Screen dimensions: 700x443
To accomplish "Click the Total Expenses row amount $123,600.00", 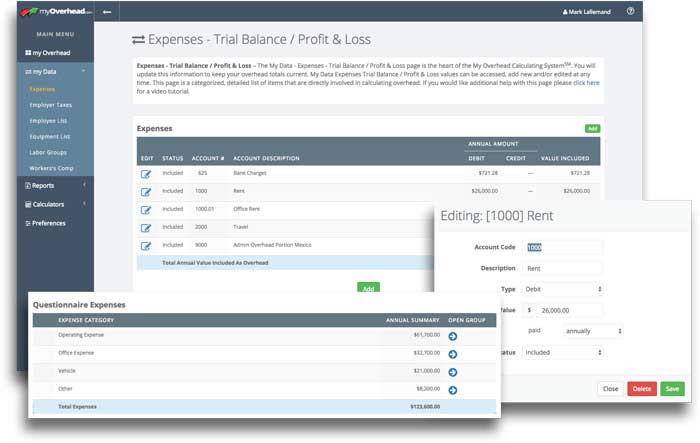I will 425,406.
